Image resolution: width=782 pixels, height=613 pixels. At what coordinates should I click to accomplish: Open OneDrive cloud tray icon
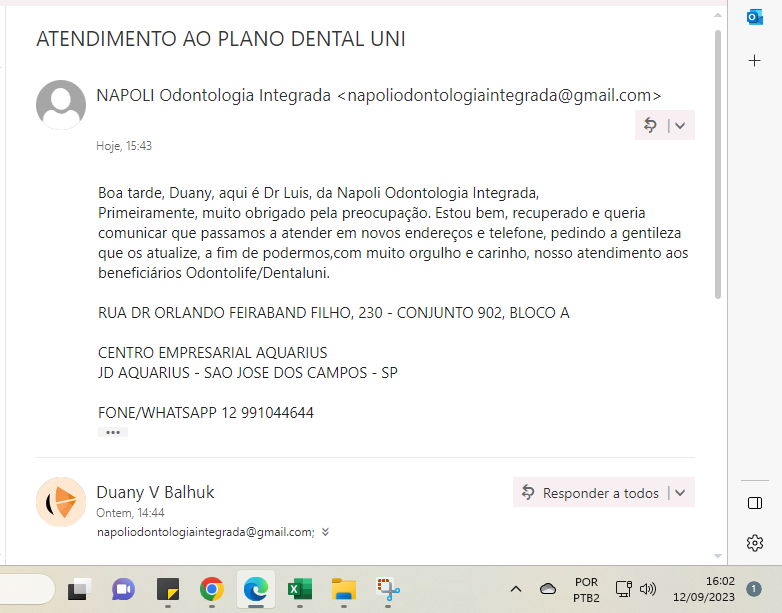tap(548, 589)
